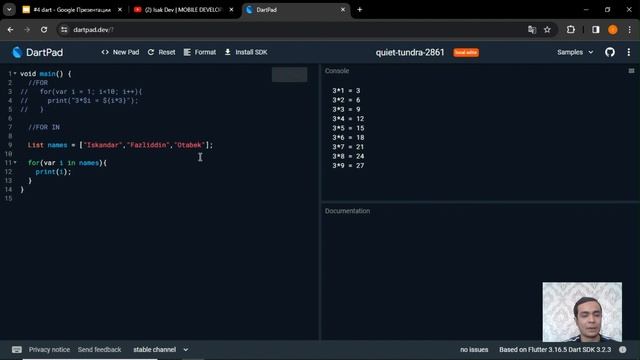Close the DartPad browser tab
The height and width of the screenshot is (360, 640).
click(x=343, y=10)
